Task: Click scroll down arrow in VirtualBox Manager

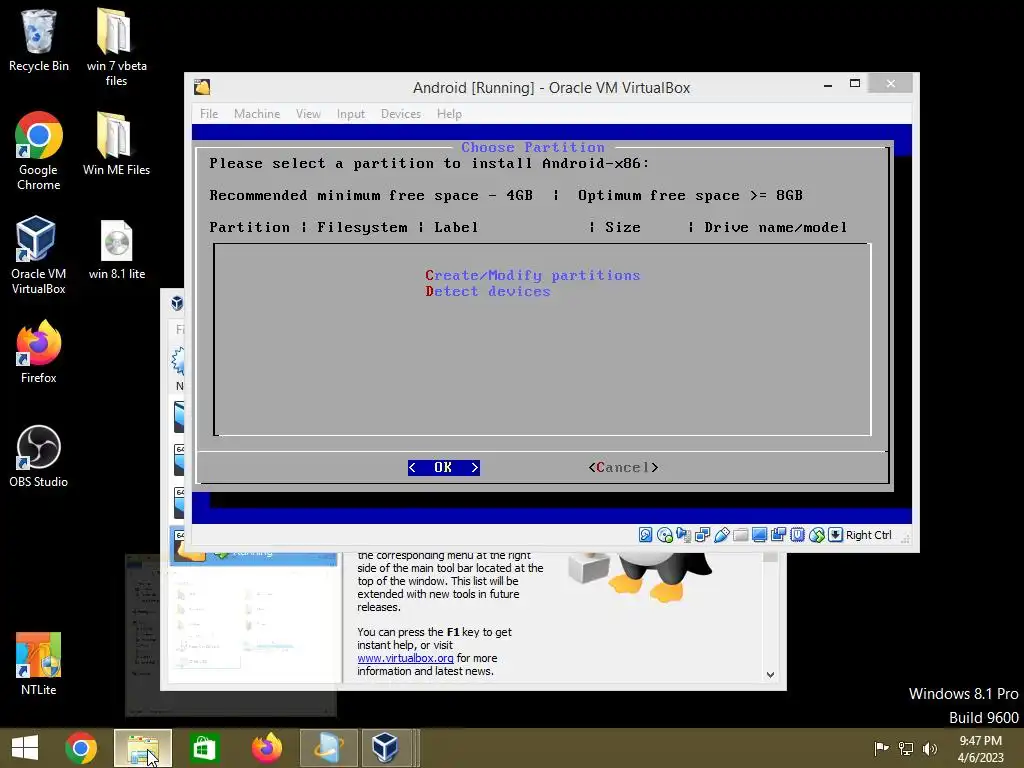Action: click(770, 675)
